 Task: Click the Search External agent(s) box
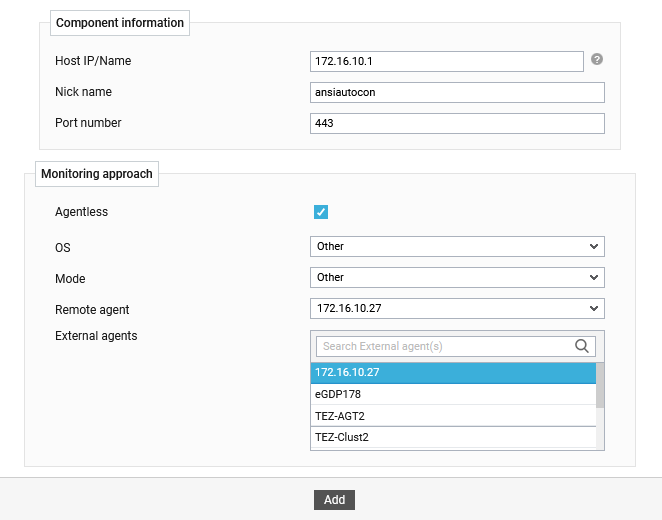coord(456,347)
